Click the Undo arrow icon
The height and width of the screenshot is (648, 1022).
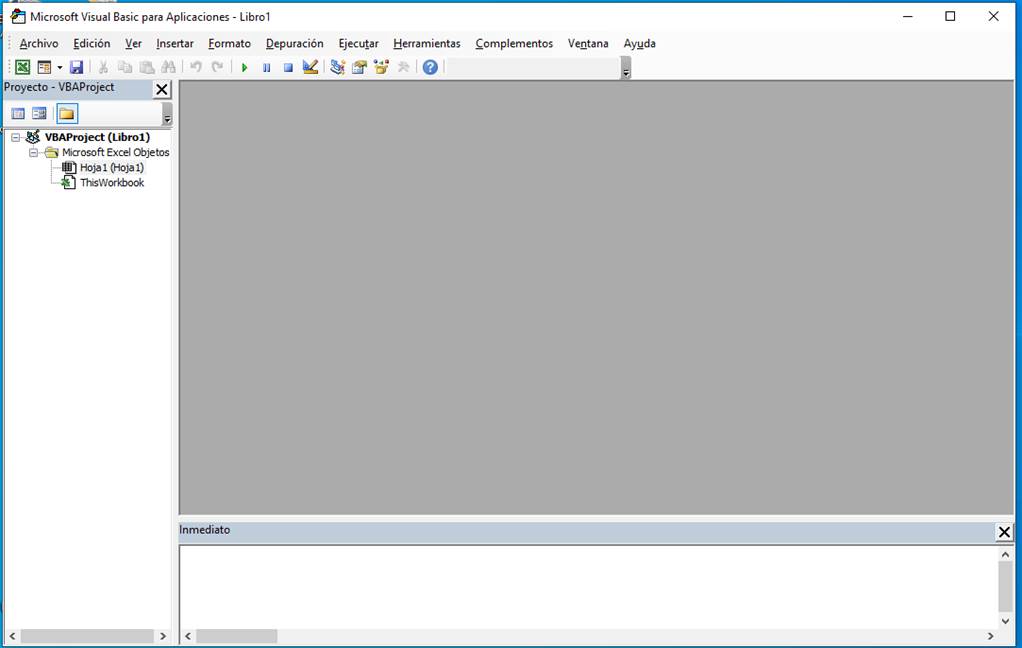pyautogui.click(x=196, y=67)
